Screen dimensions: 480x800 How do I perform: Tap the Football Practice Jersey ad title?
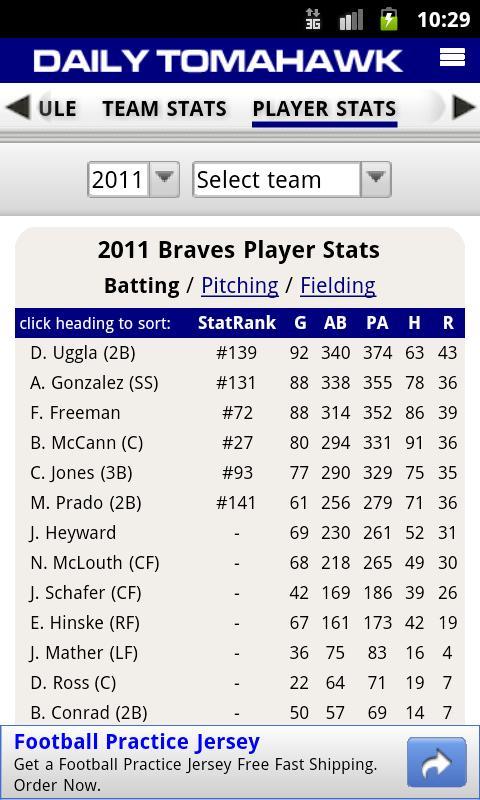coord(137,742)
